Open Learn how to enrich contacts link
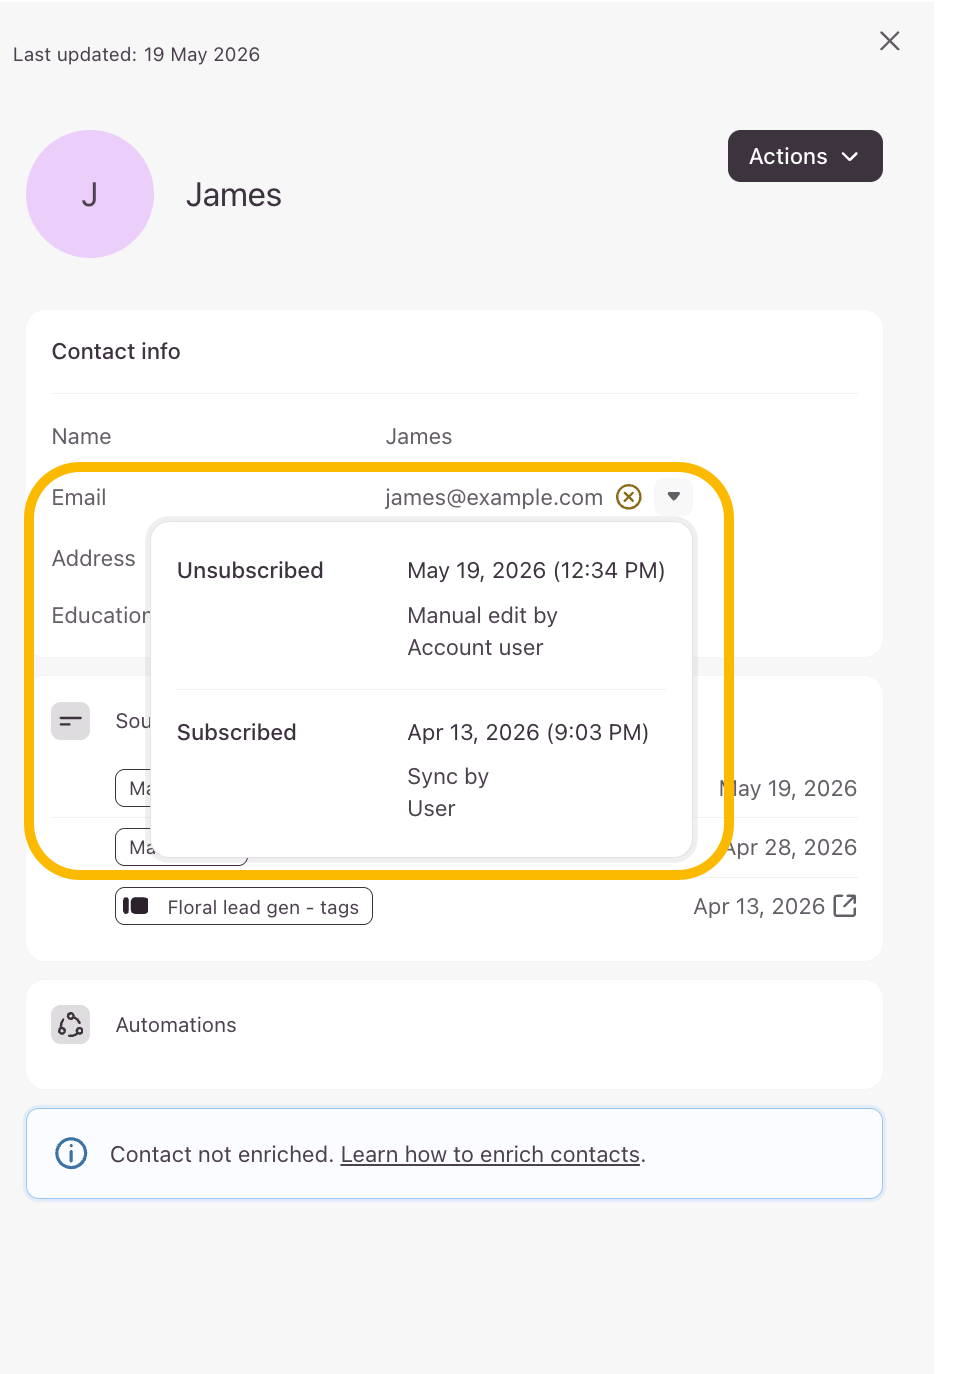The image size is (954, 1374). [x=490, y=1154]
